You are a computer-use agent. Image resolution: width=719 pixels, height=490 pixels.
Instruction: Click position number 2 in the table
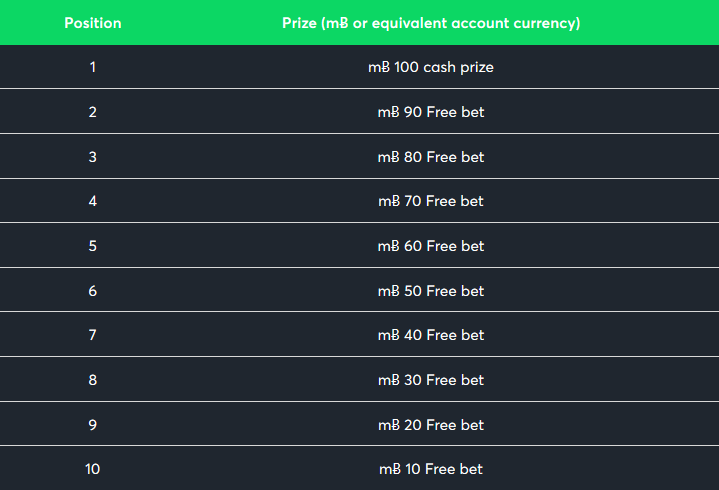[93, 112]
